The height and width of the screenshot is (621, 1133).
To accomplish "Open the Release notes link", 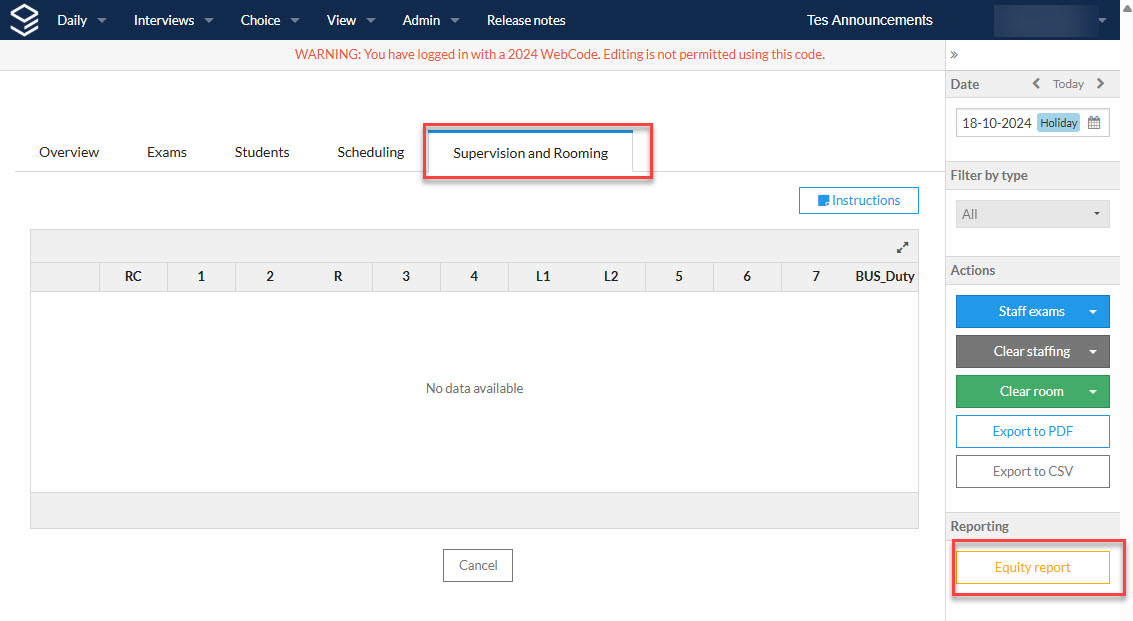I will pos(526,20).
